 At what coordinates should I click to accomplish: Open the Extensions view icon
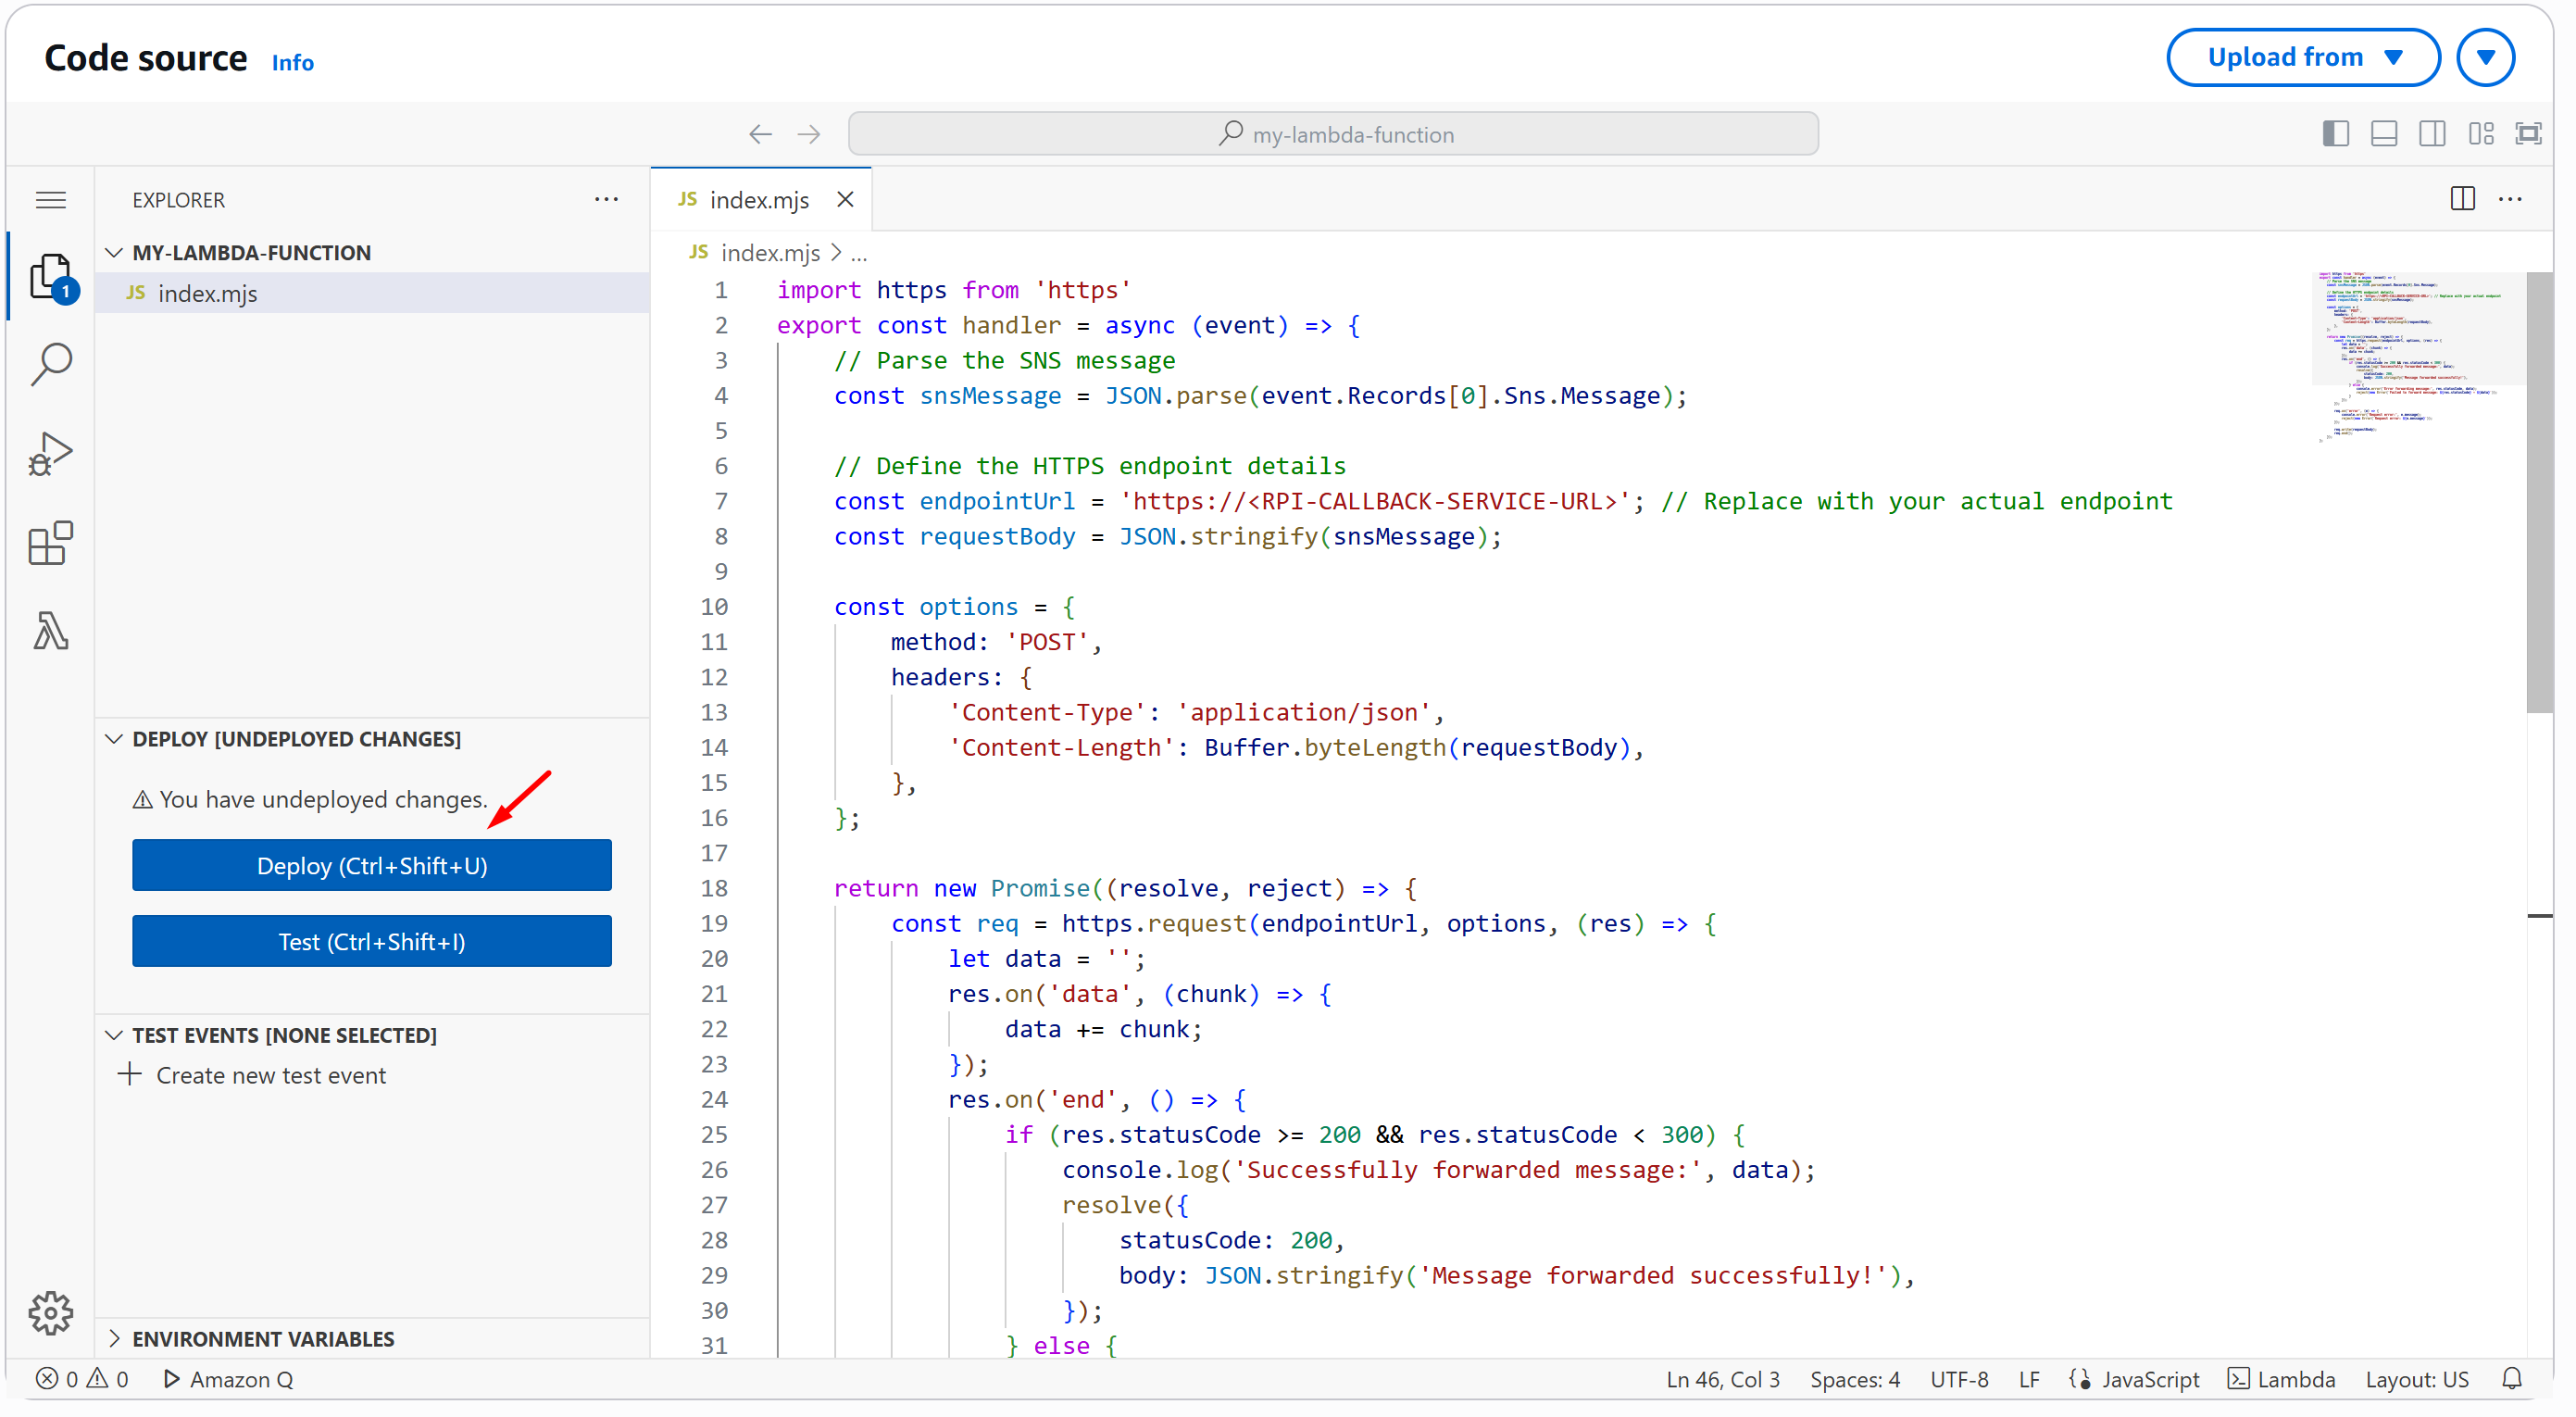click(50, 543)
